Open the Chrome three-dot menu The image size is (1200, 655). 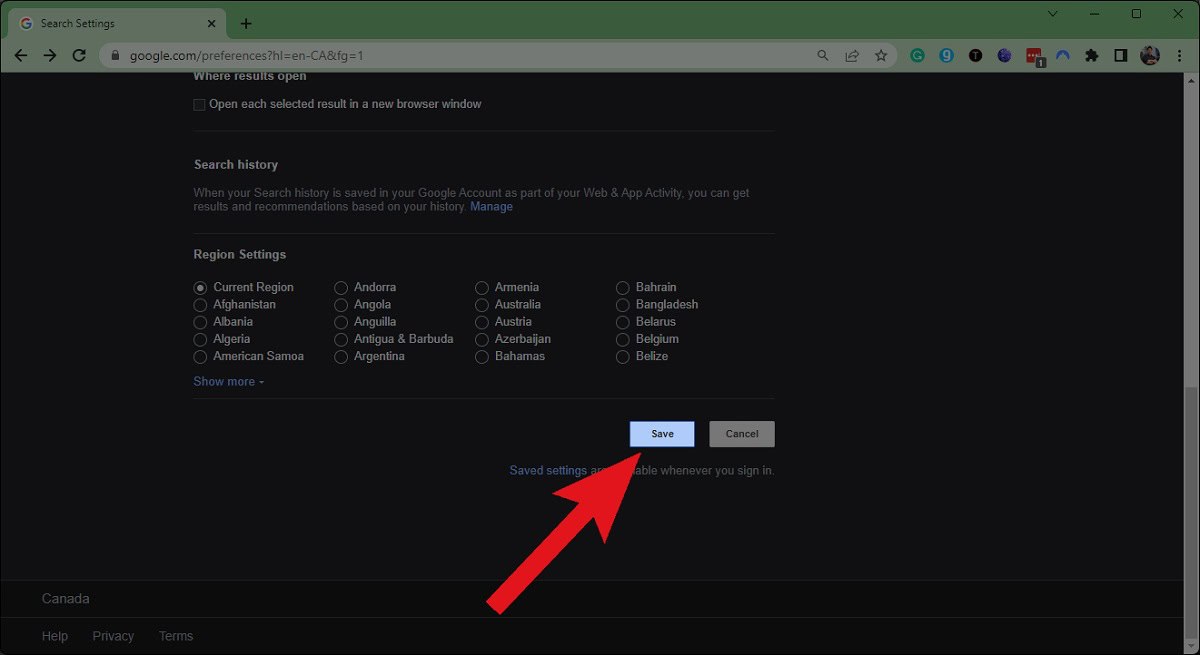coord(1180,56)
